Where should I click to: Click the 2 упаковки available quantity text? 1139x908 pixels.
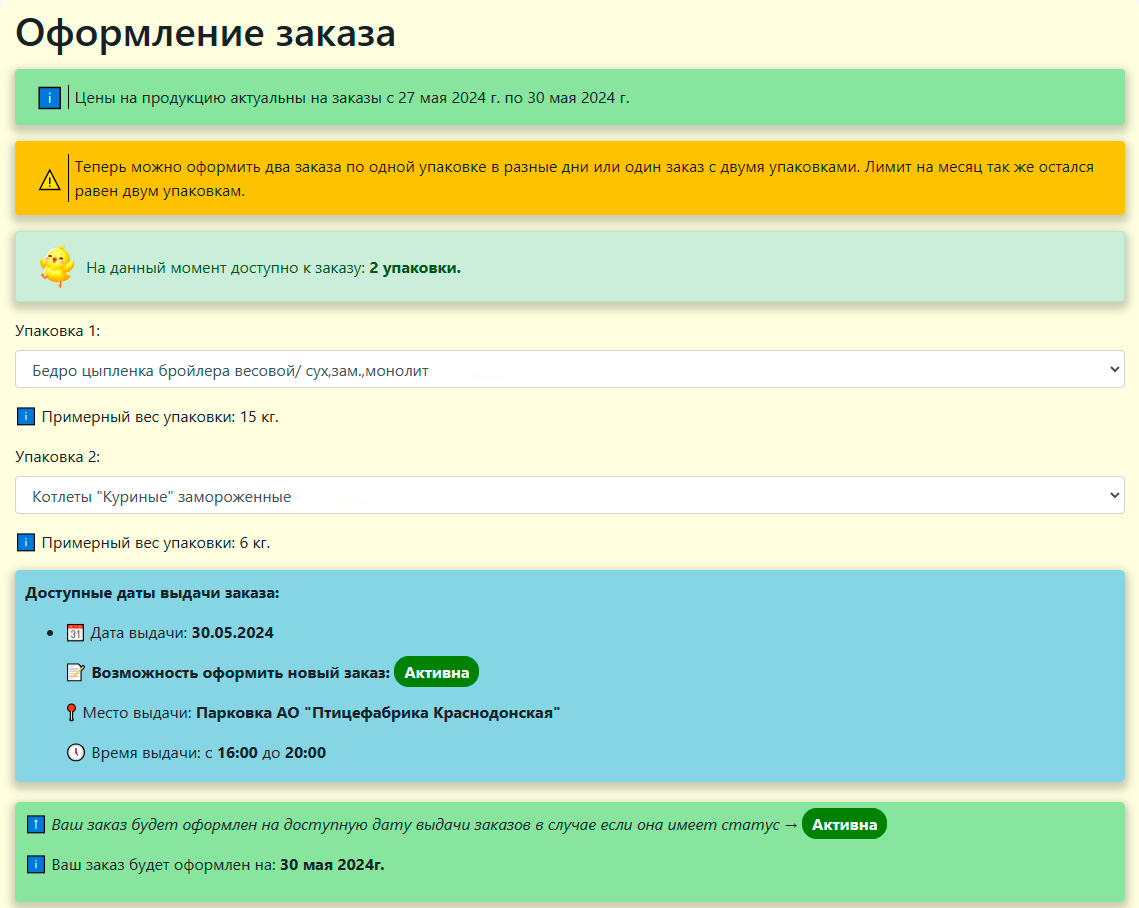coord(415,268)
